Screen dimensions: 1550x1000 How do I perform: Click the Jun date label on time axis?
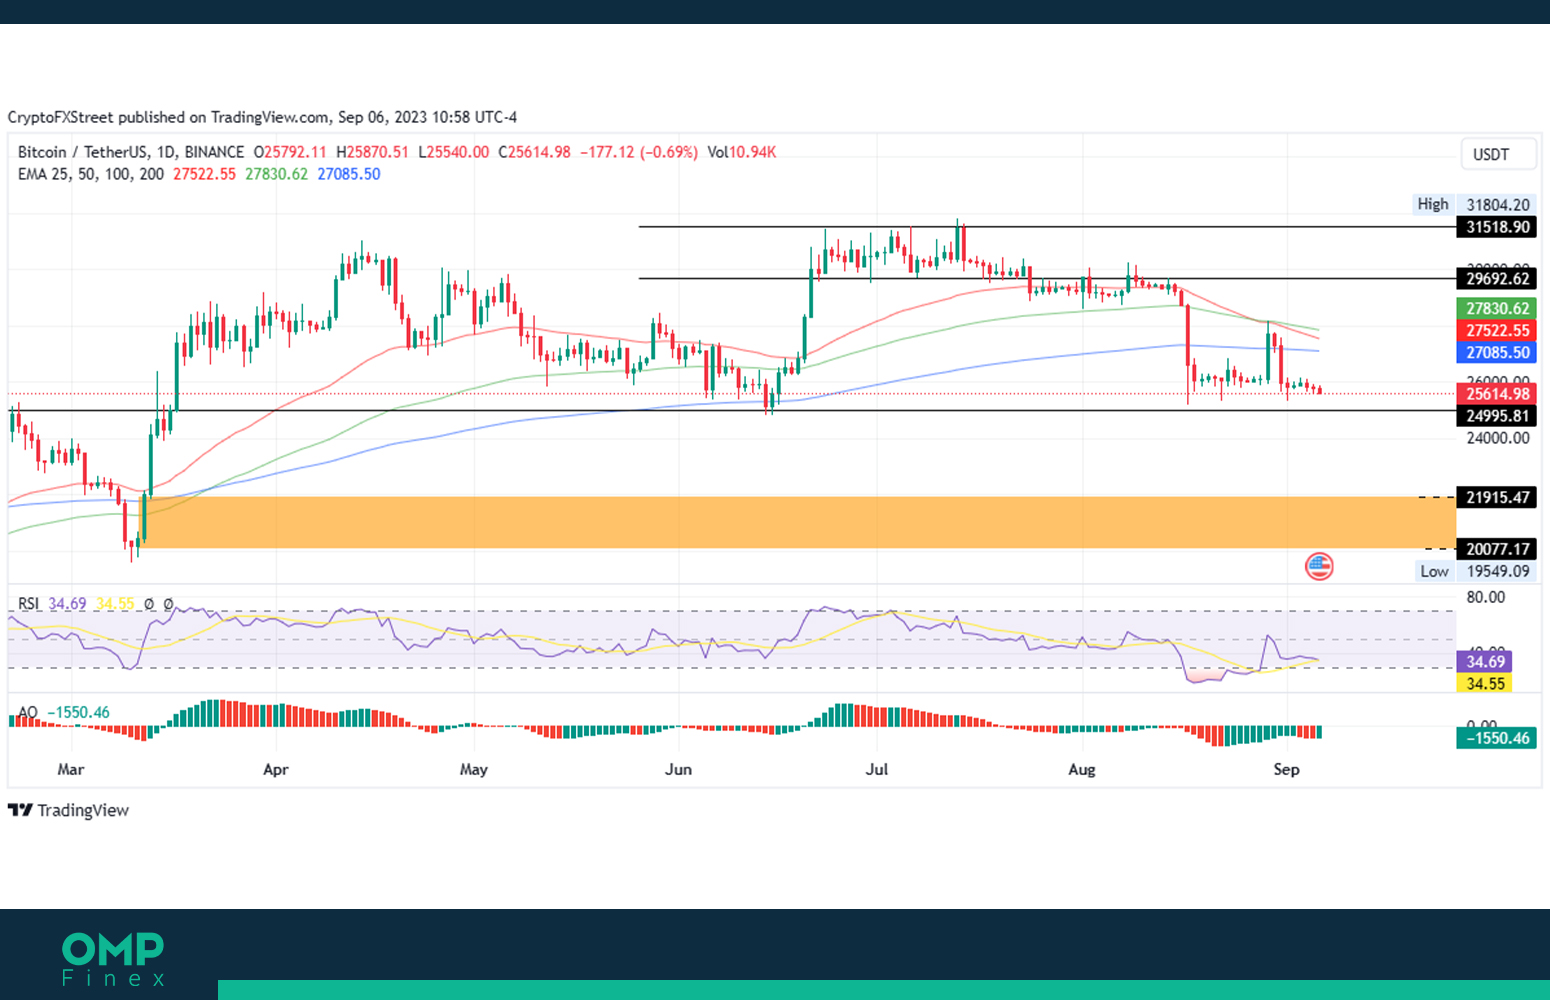678,769
